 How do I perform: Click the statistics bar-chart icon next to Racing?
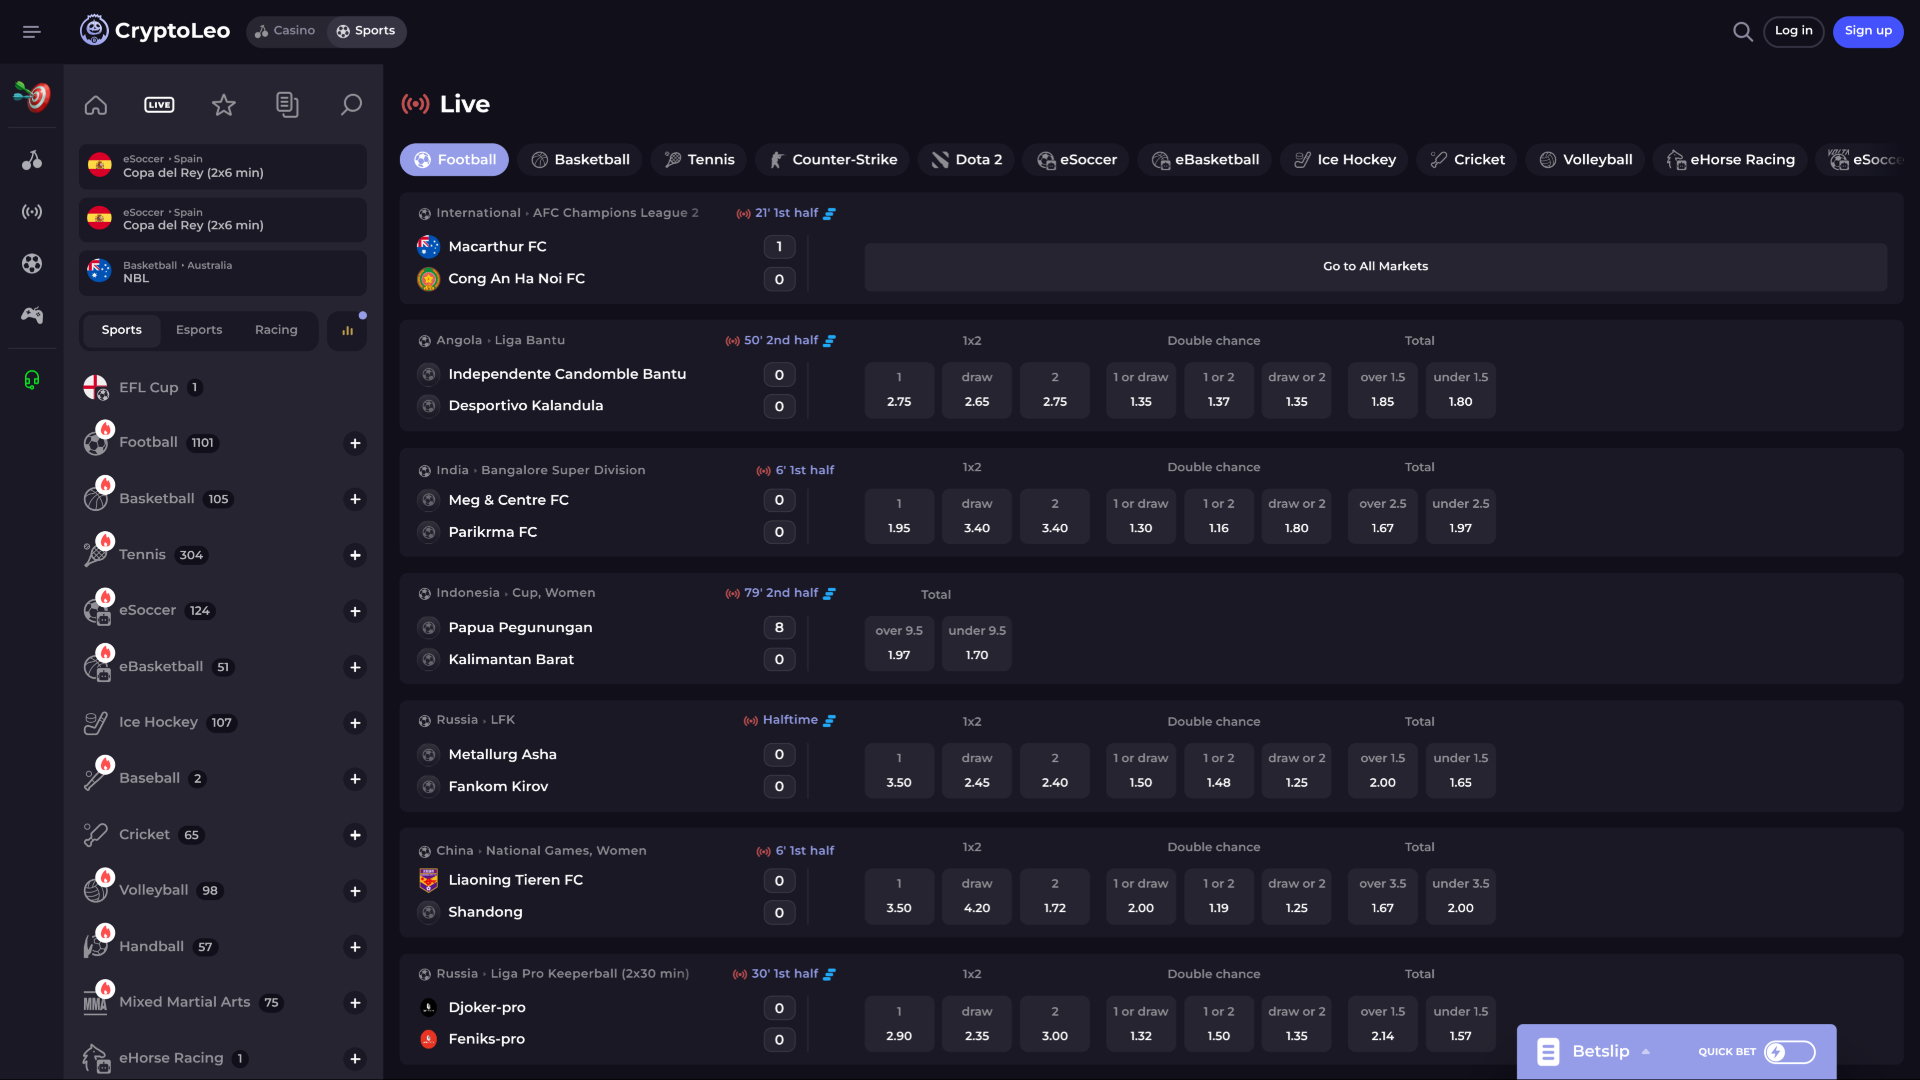tap(346, 329)
